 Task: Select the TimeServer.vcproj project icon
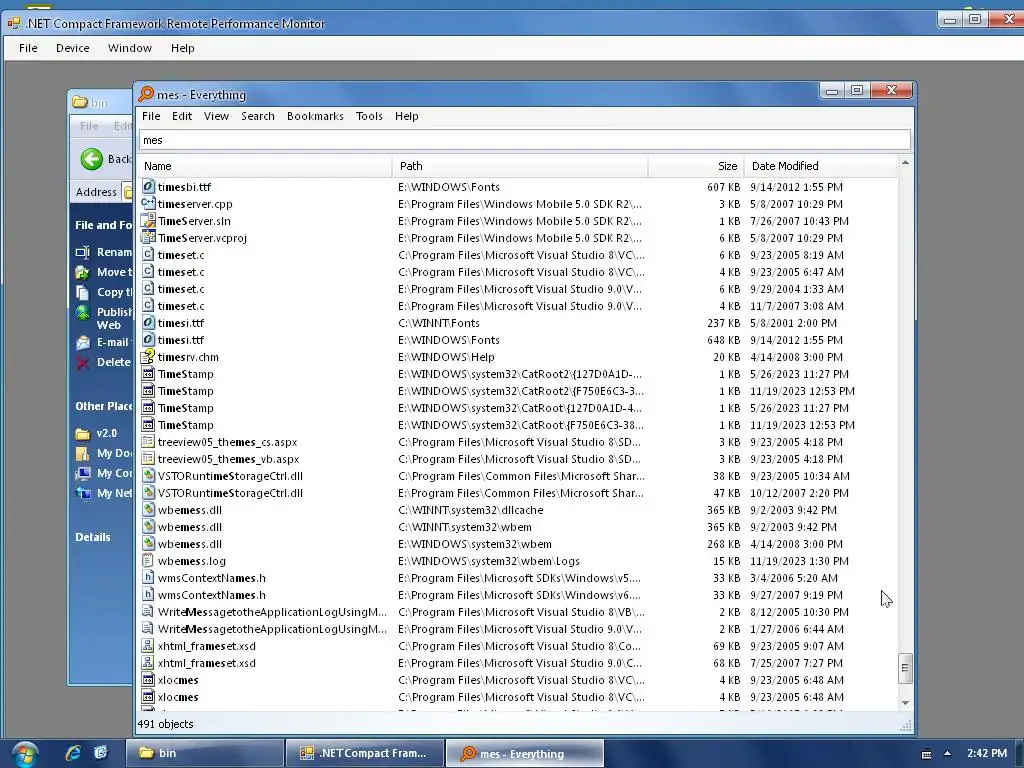click(x=148, y=238)
